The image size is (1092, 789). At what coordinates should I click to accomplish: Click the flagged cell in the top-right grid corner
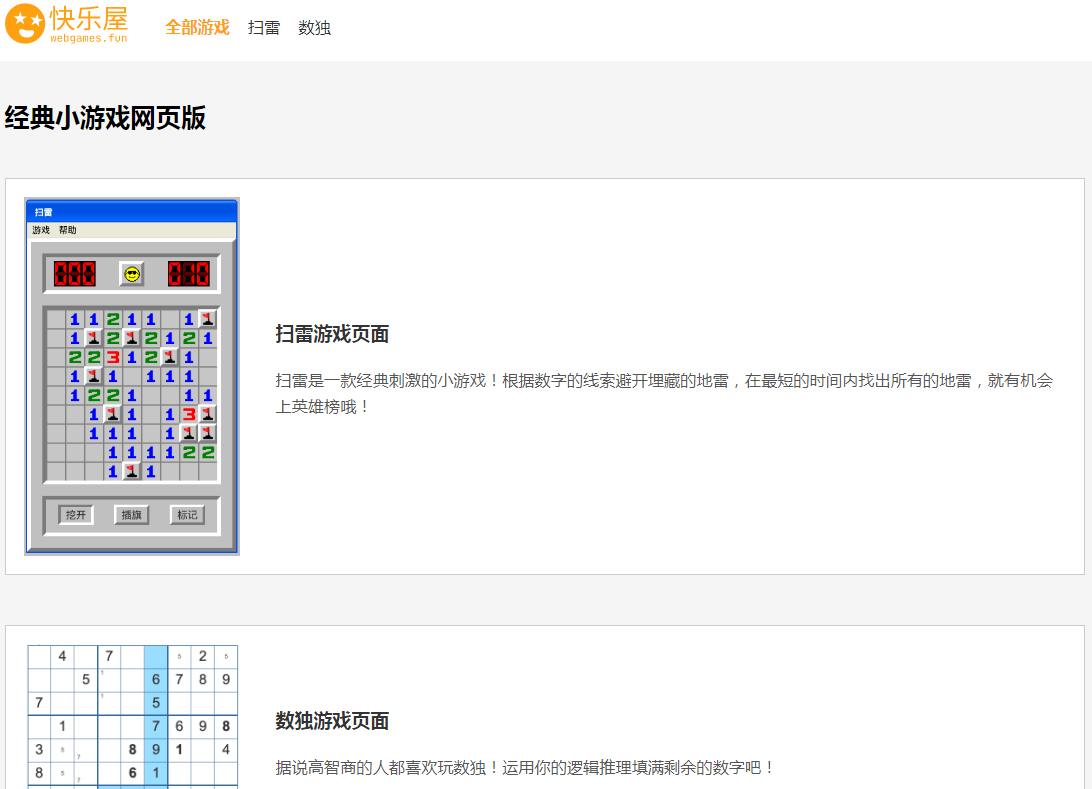(x=207, y=320)
